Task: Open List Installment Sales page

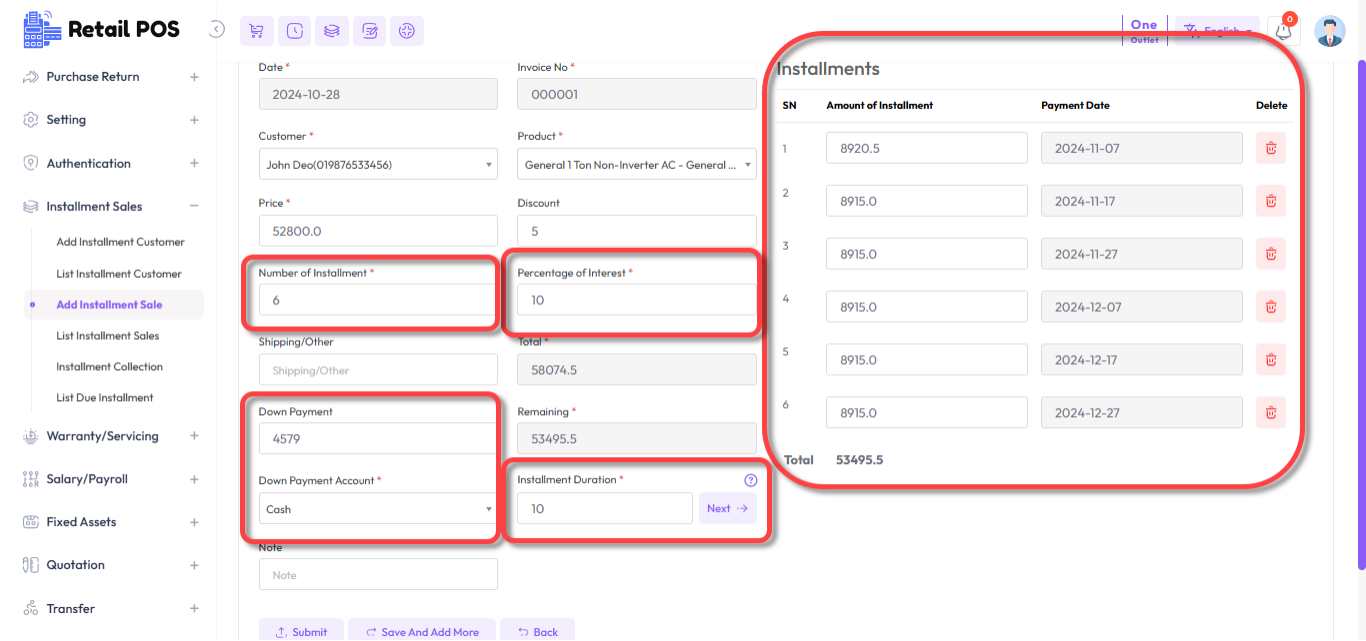Action: 108,336
